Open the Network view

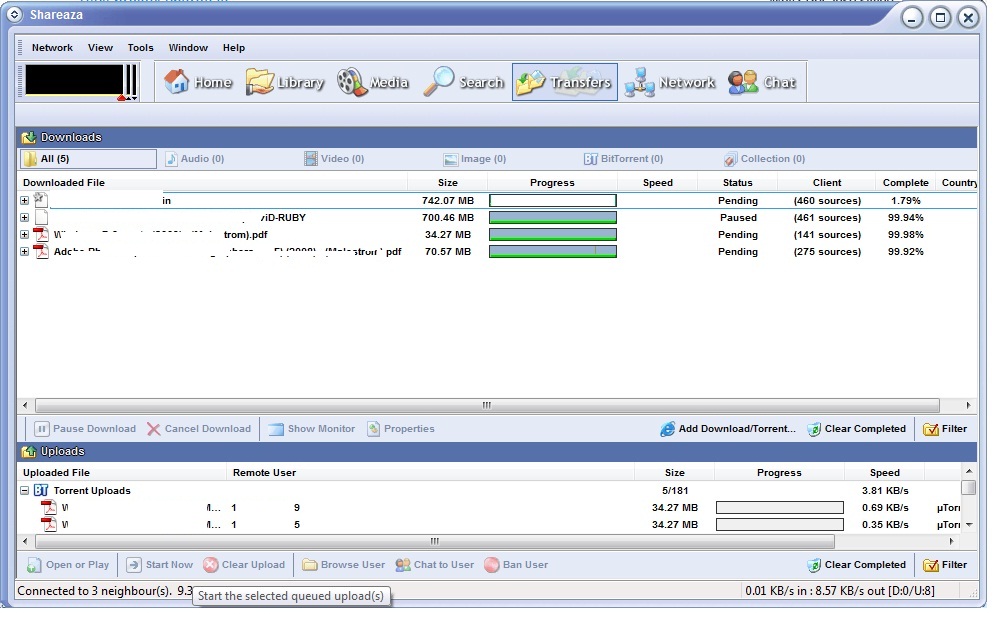pyautogui.click(x=670, y=82)
